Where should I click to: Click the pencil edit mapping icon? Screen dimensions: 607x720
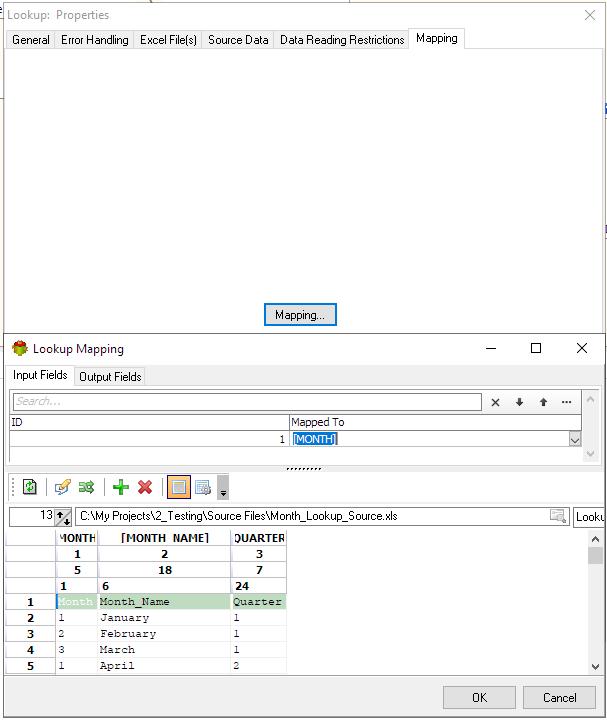click(62, 487)
